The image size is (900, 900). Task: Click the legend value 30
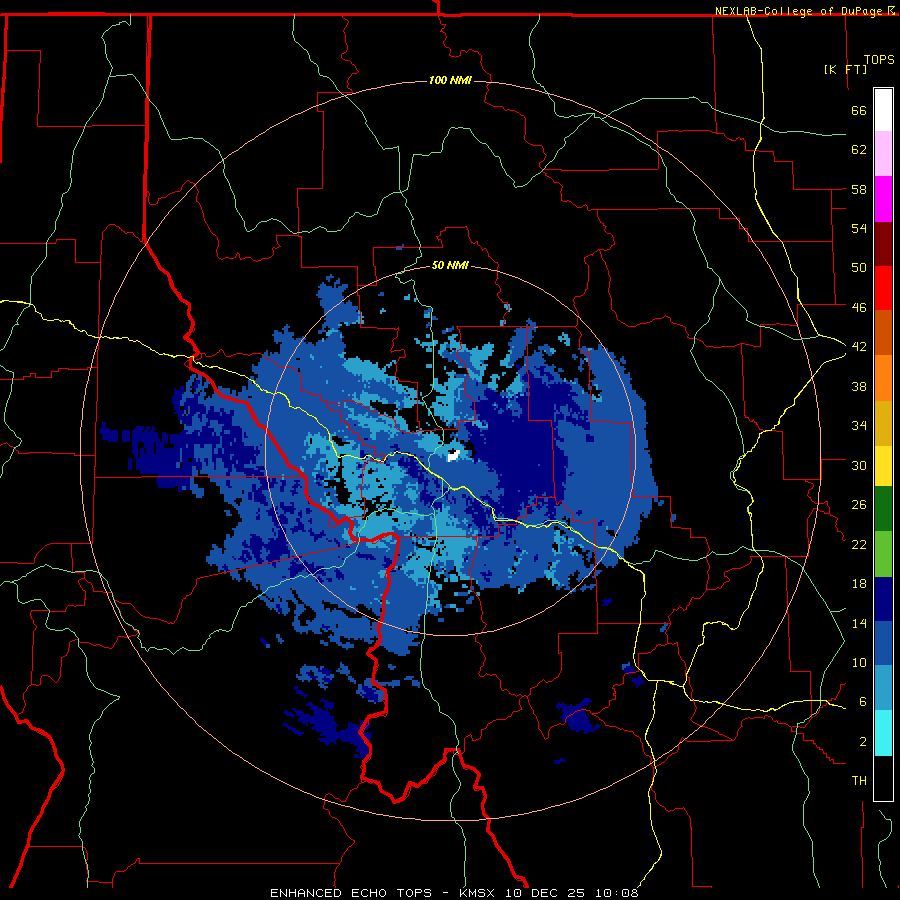[x=859, y=465]
